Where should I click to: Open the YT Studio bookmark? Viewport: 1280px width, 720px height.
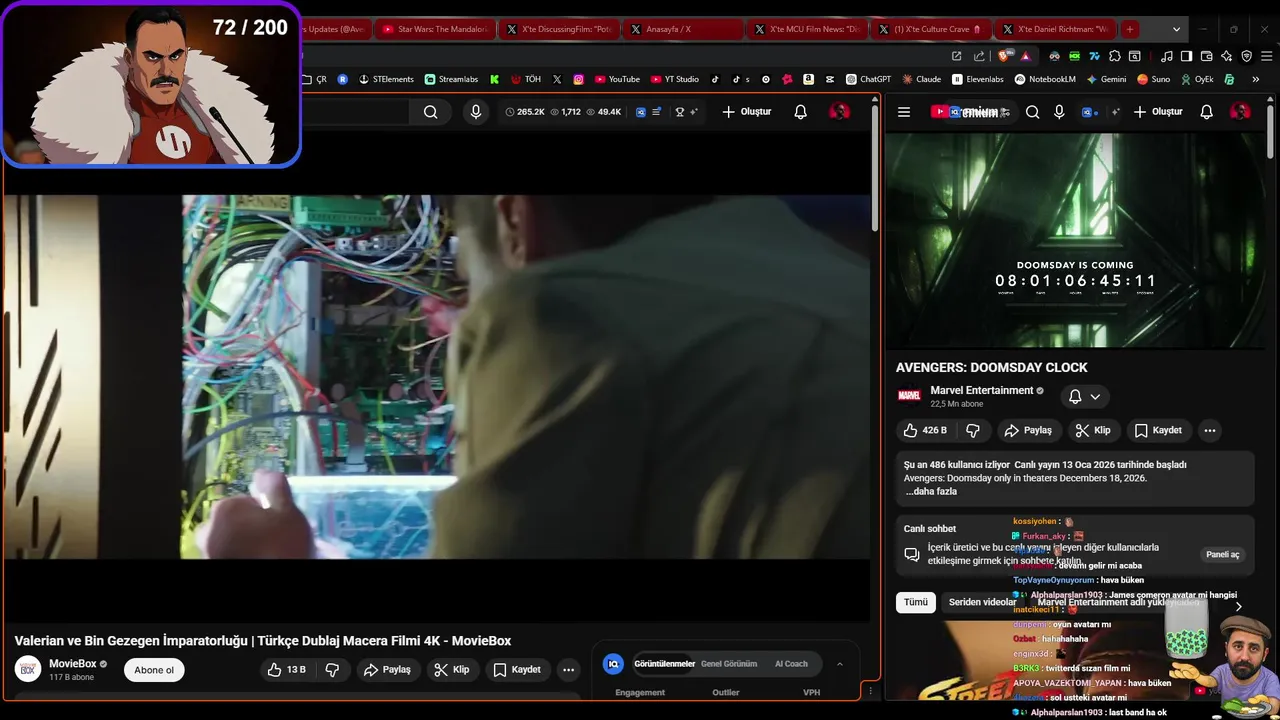pyautogui.click(x=675, y=79)
